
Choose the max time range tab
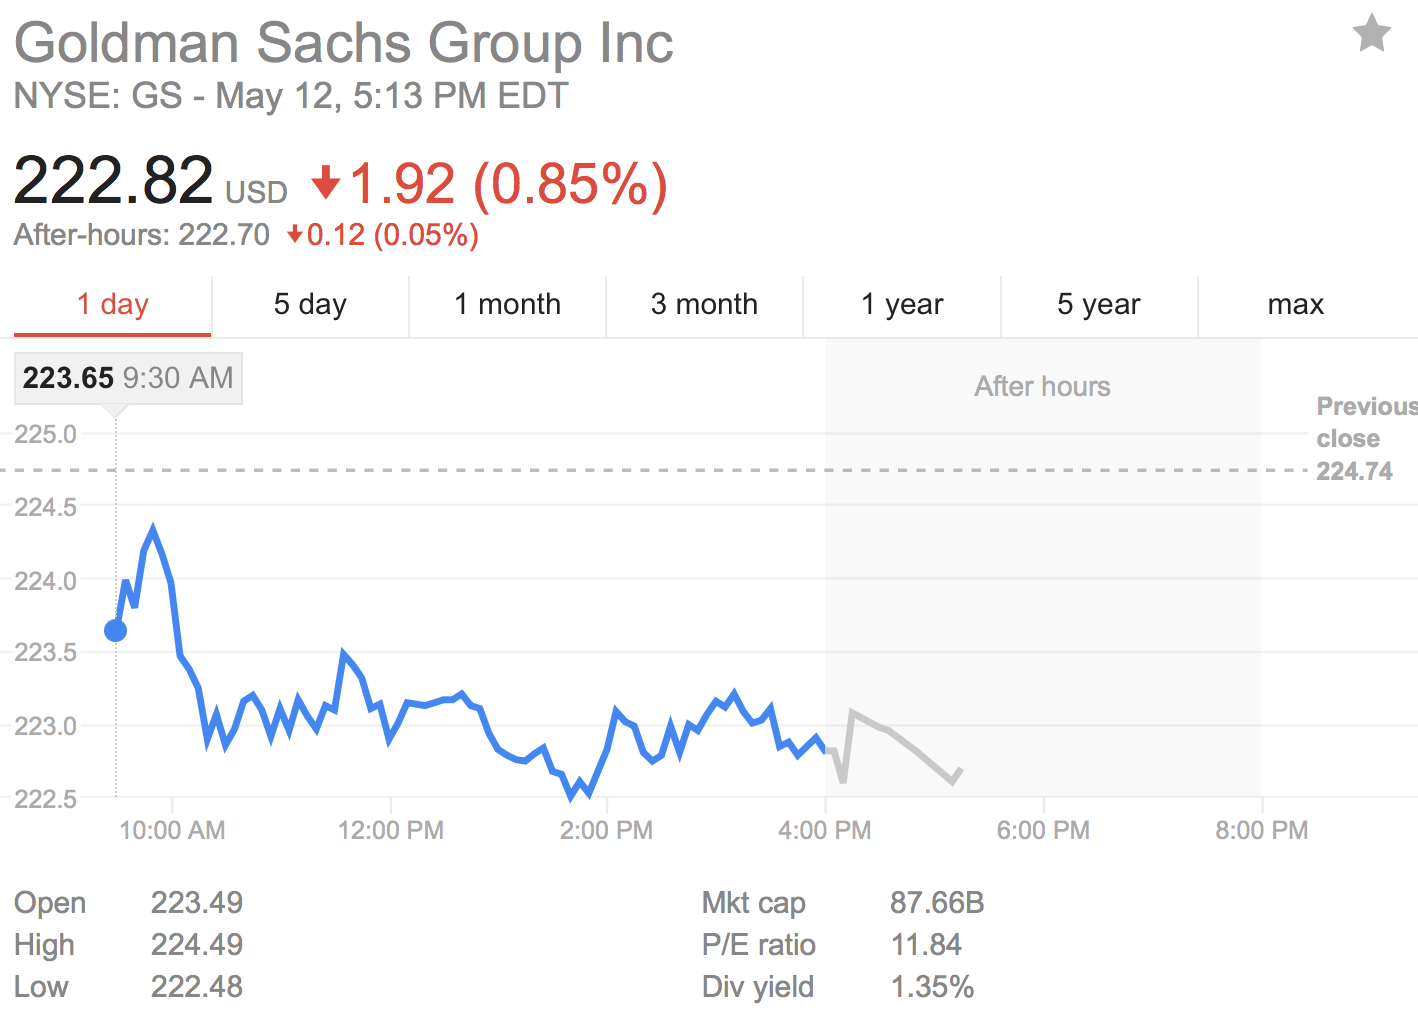click(x=1296, y=305)
